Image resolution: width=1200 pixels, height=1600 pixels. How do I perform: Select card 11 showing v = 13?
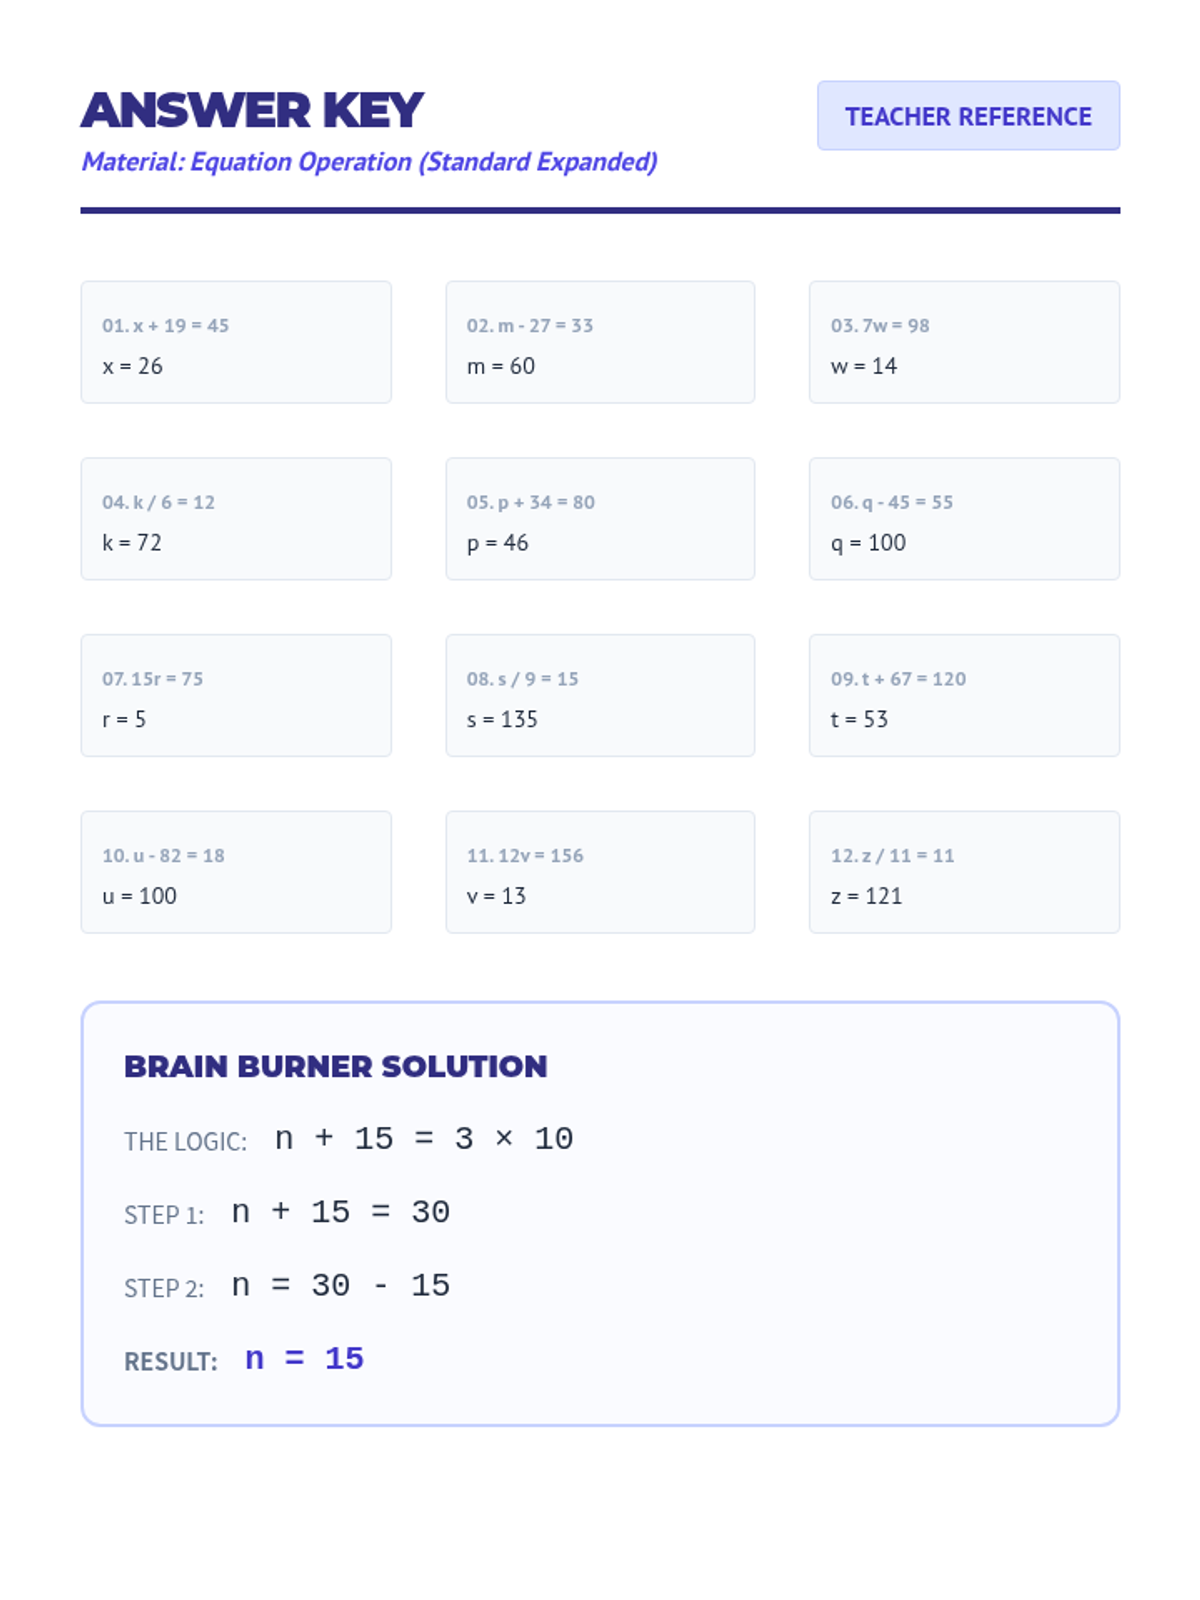click(600, 872)
